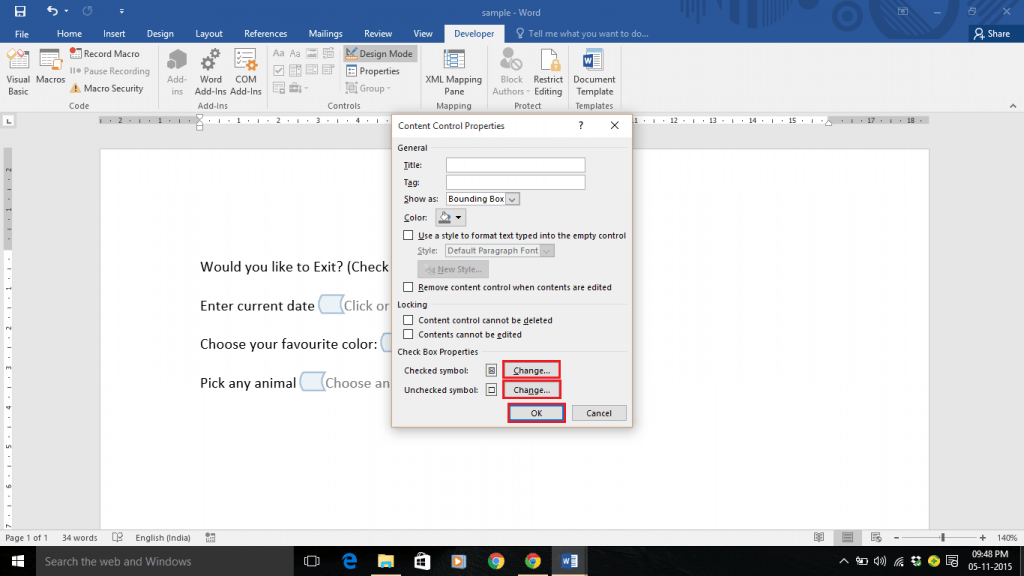Launch Microsoft Edge from the taskbar

[350, 561]
